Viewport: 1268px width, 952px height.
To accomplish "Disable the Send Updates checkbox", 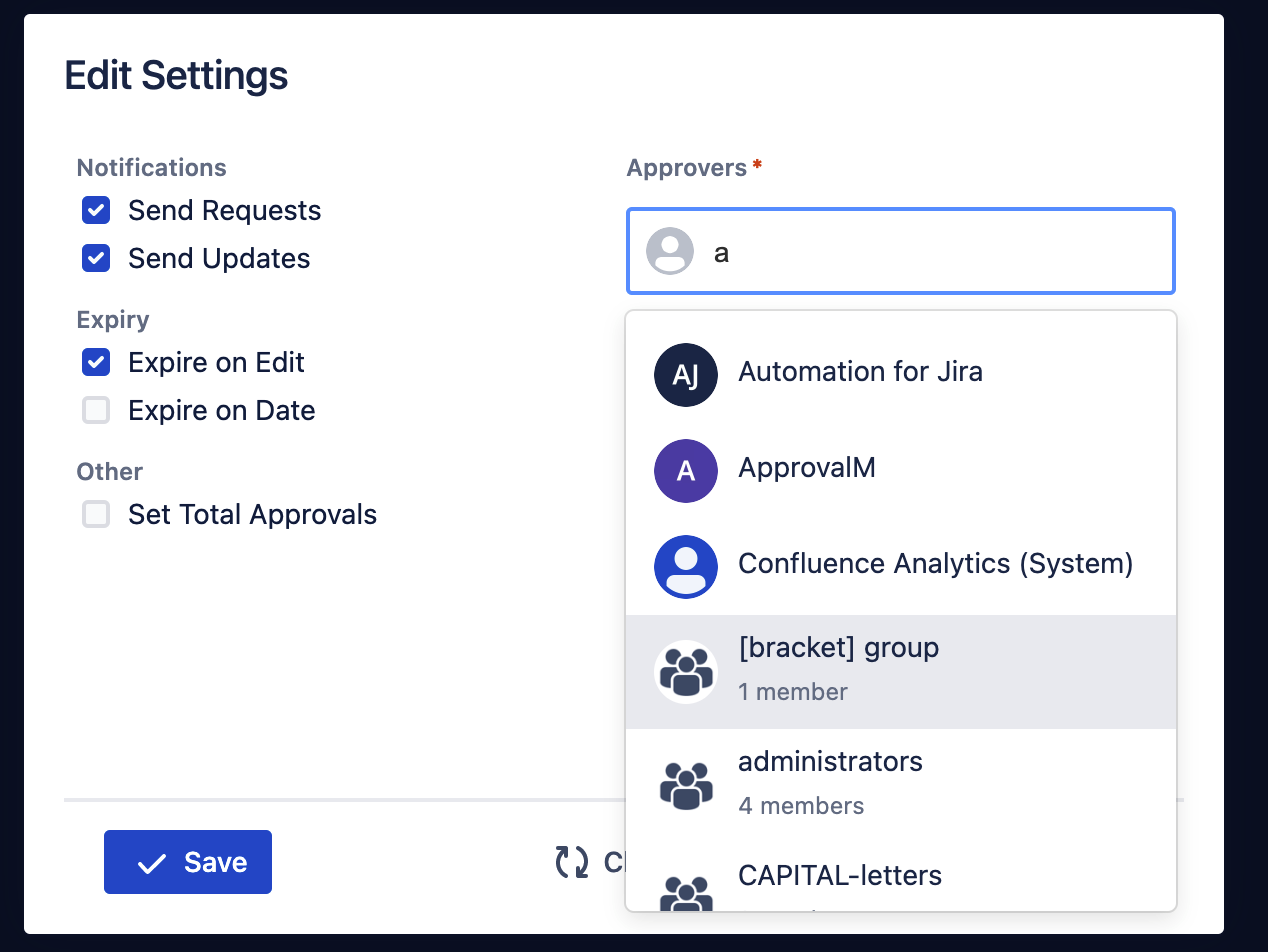I will [96, 259].
